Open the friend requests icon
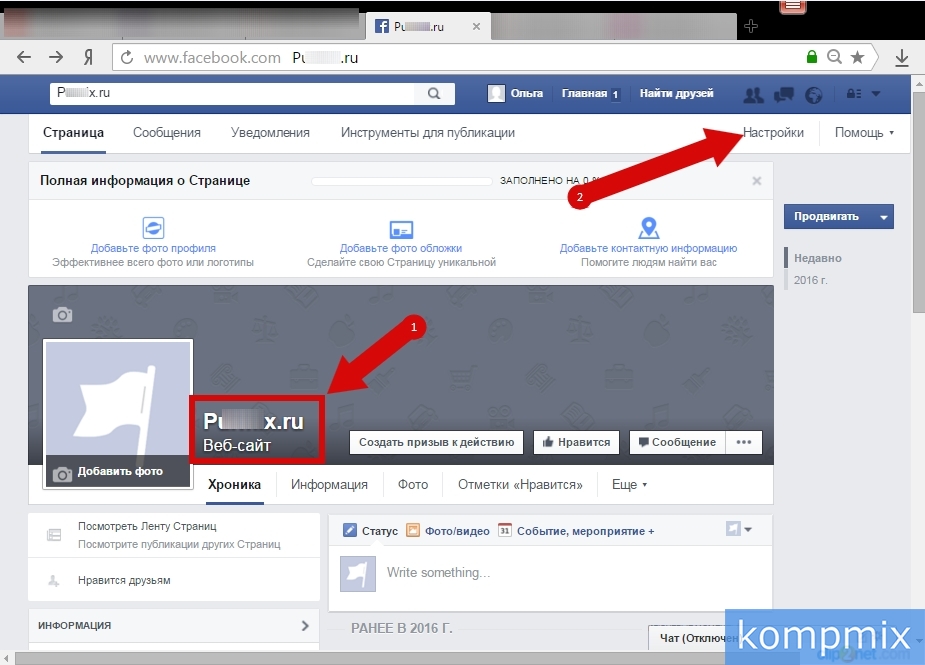 point(754,94)
